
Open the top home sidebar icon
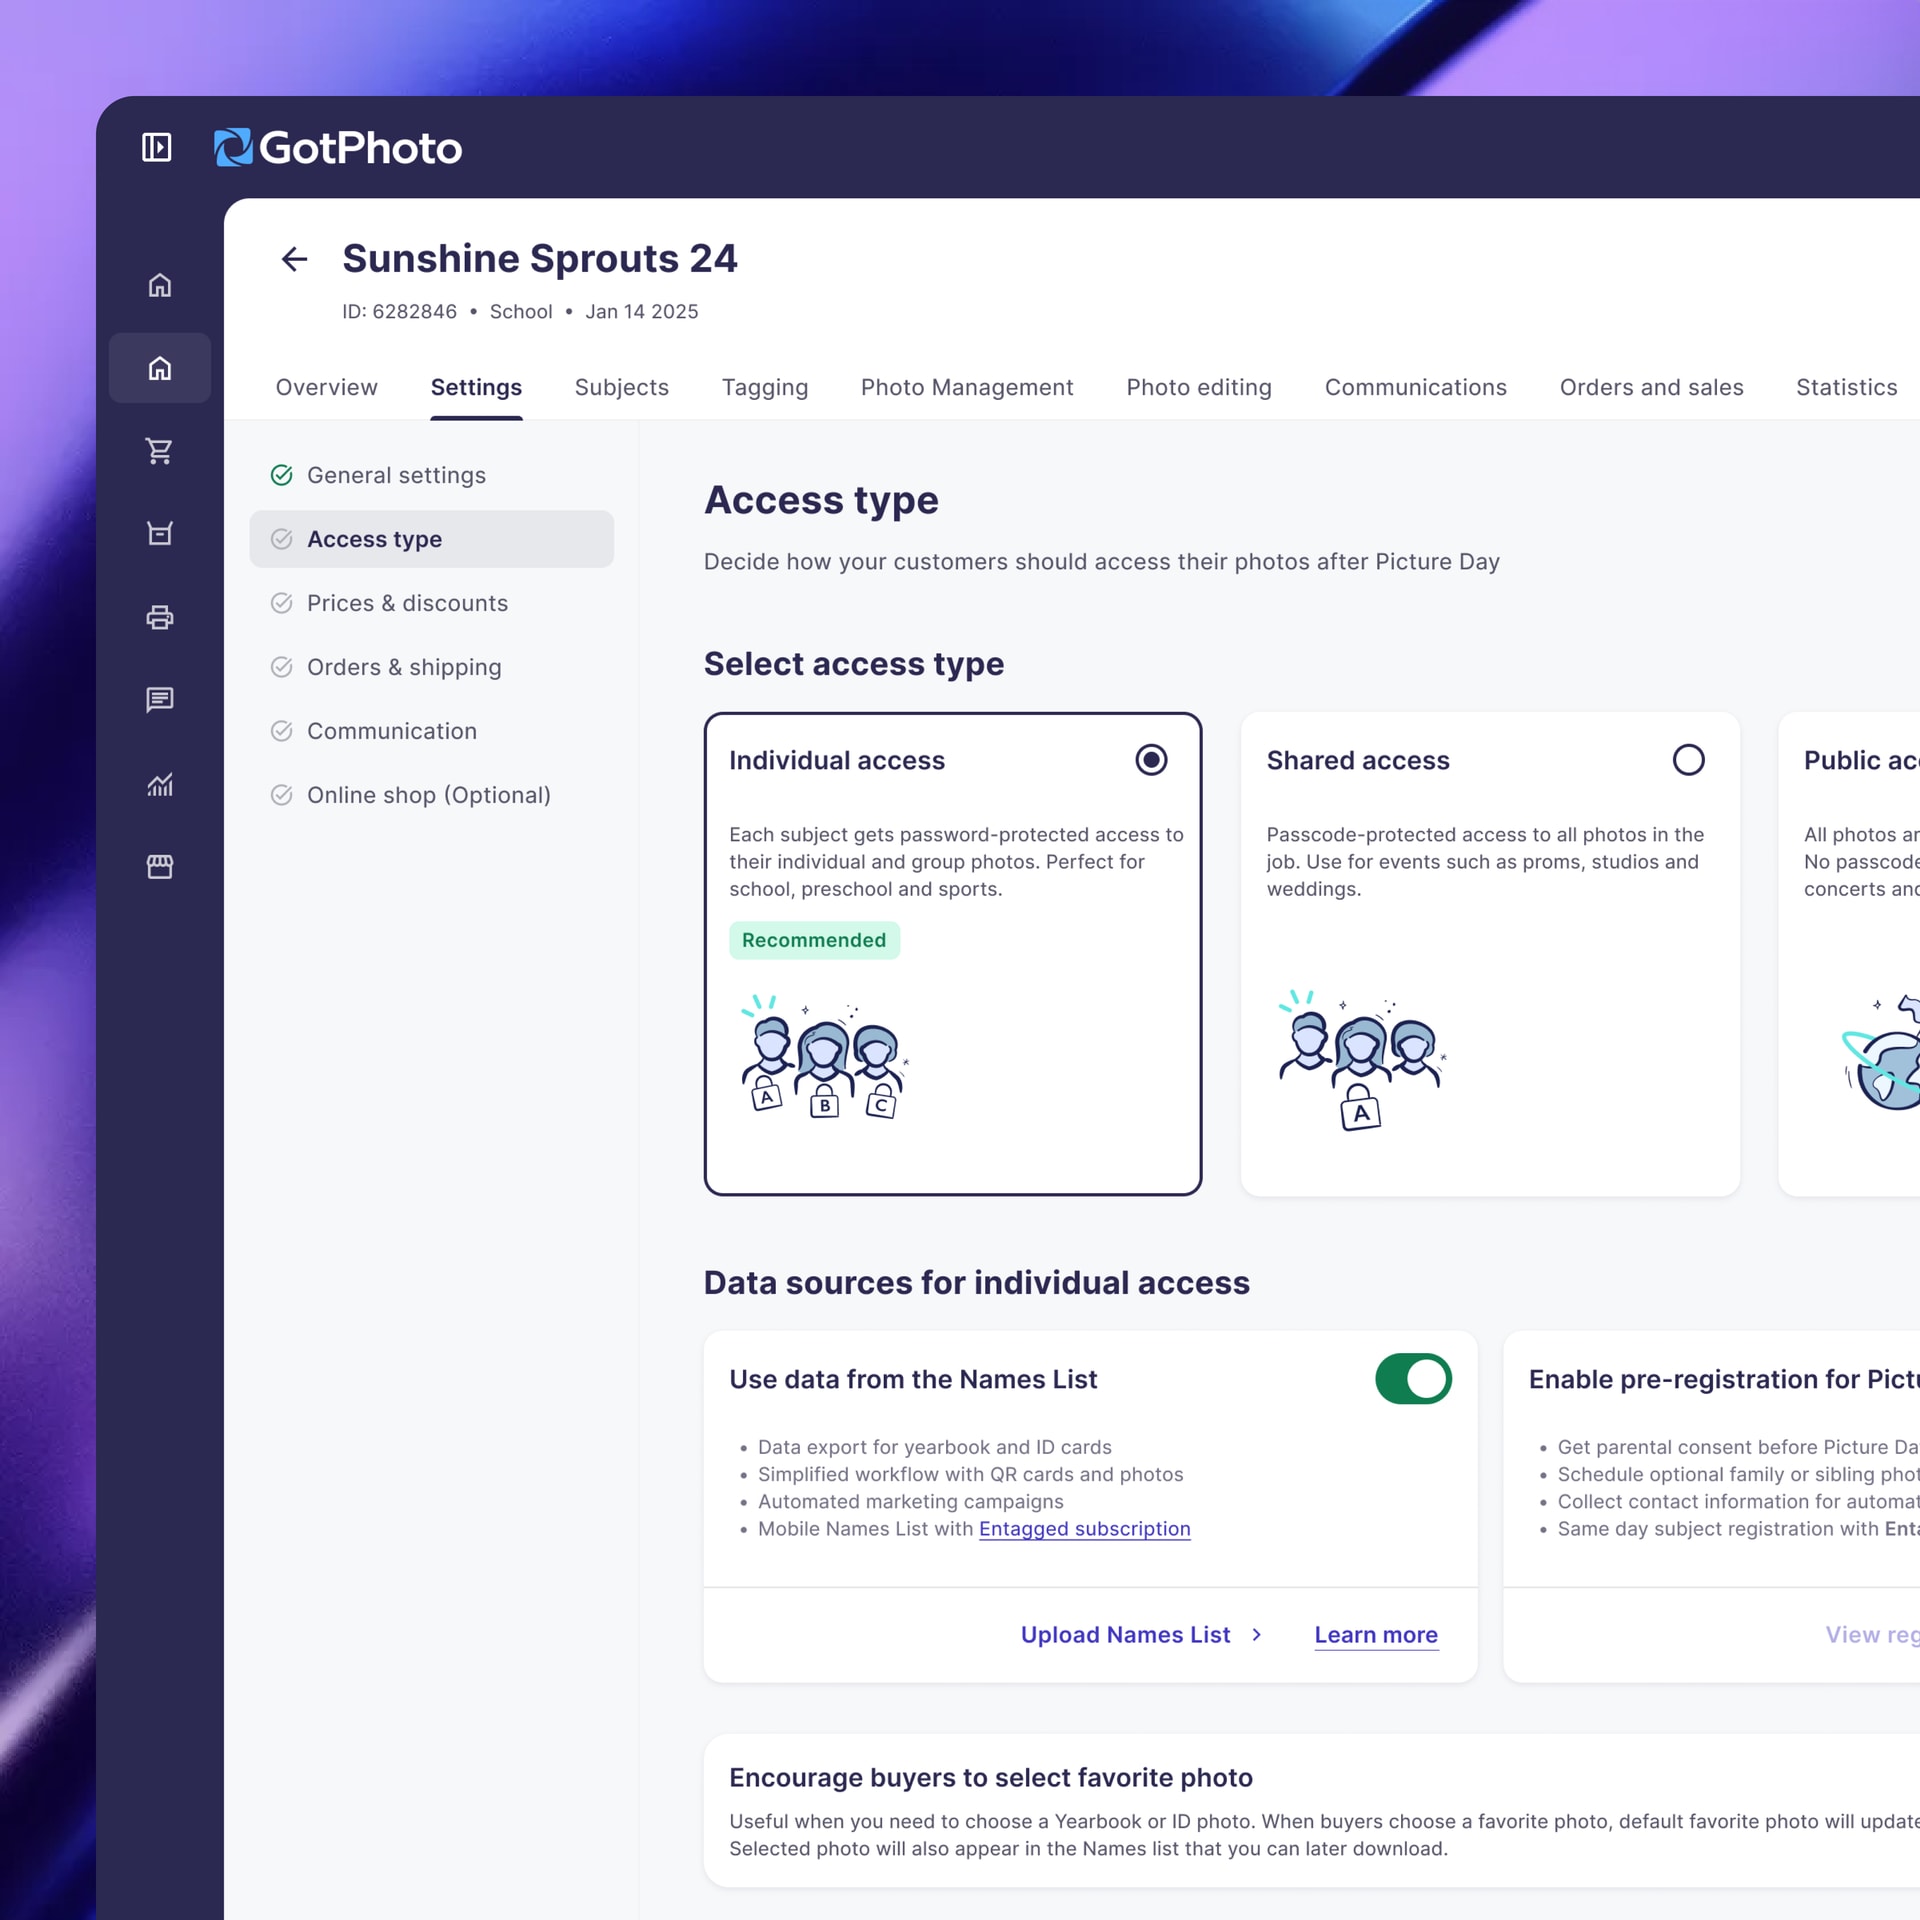160,286
